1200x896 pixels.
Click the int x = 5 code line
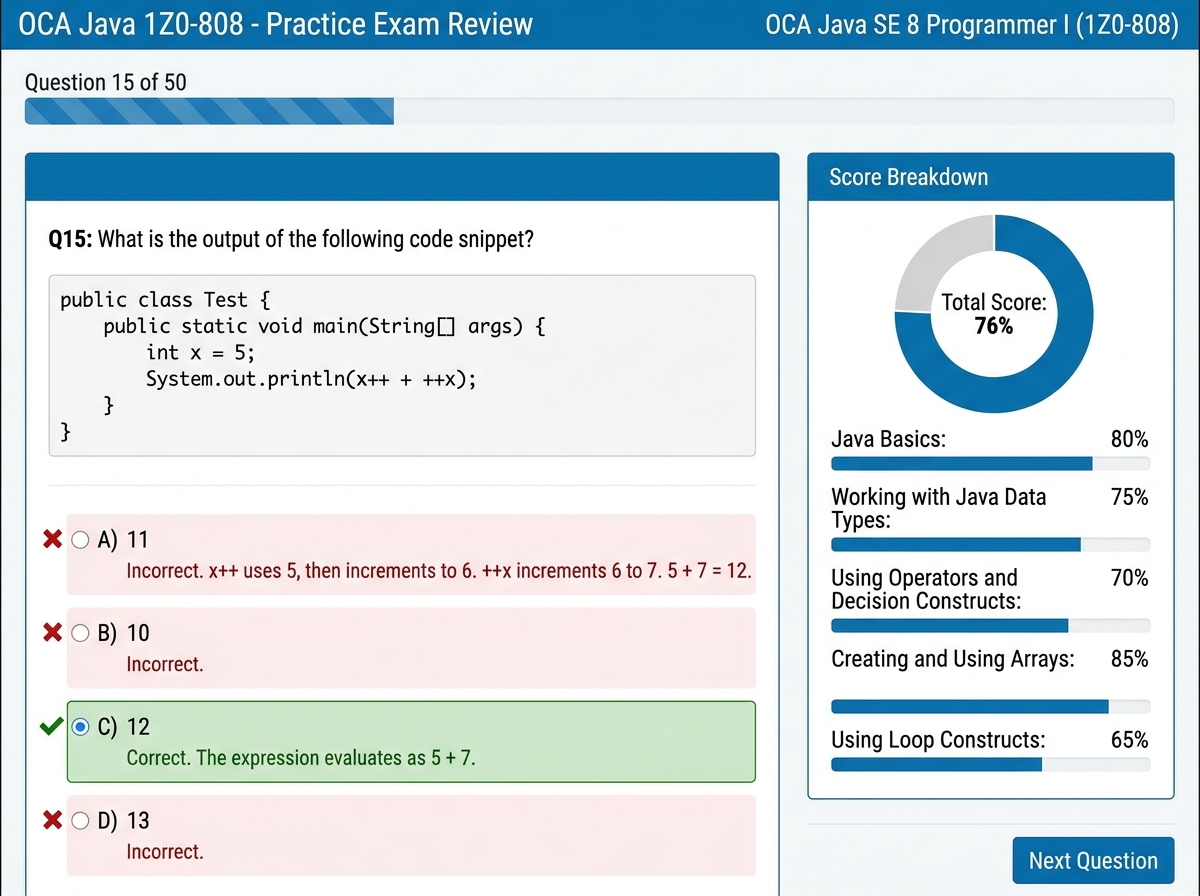pyautogui.click(x=200, y=353)
